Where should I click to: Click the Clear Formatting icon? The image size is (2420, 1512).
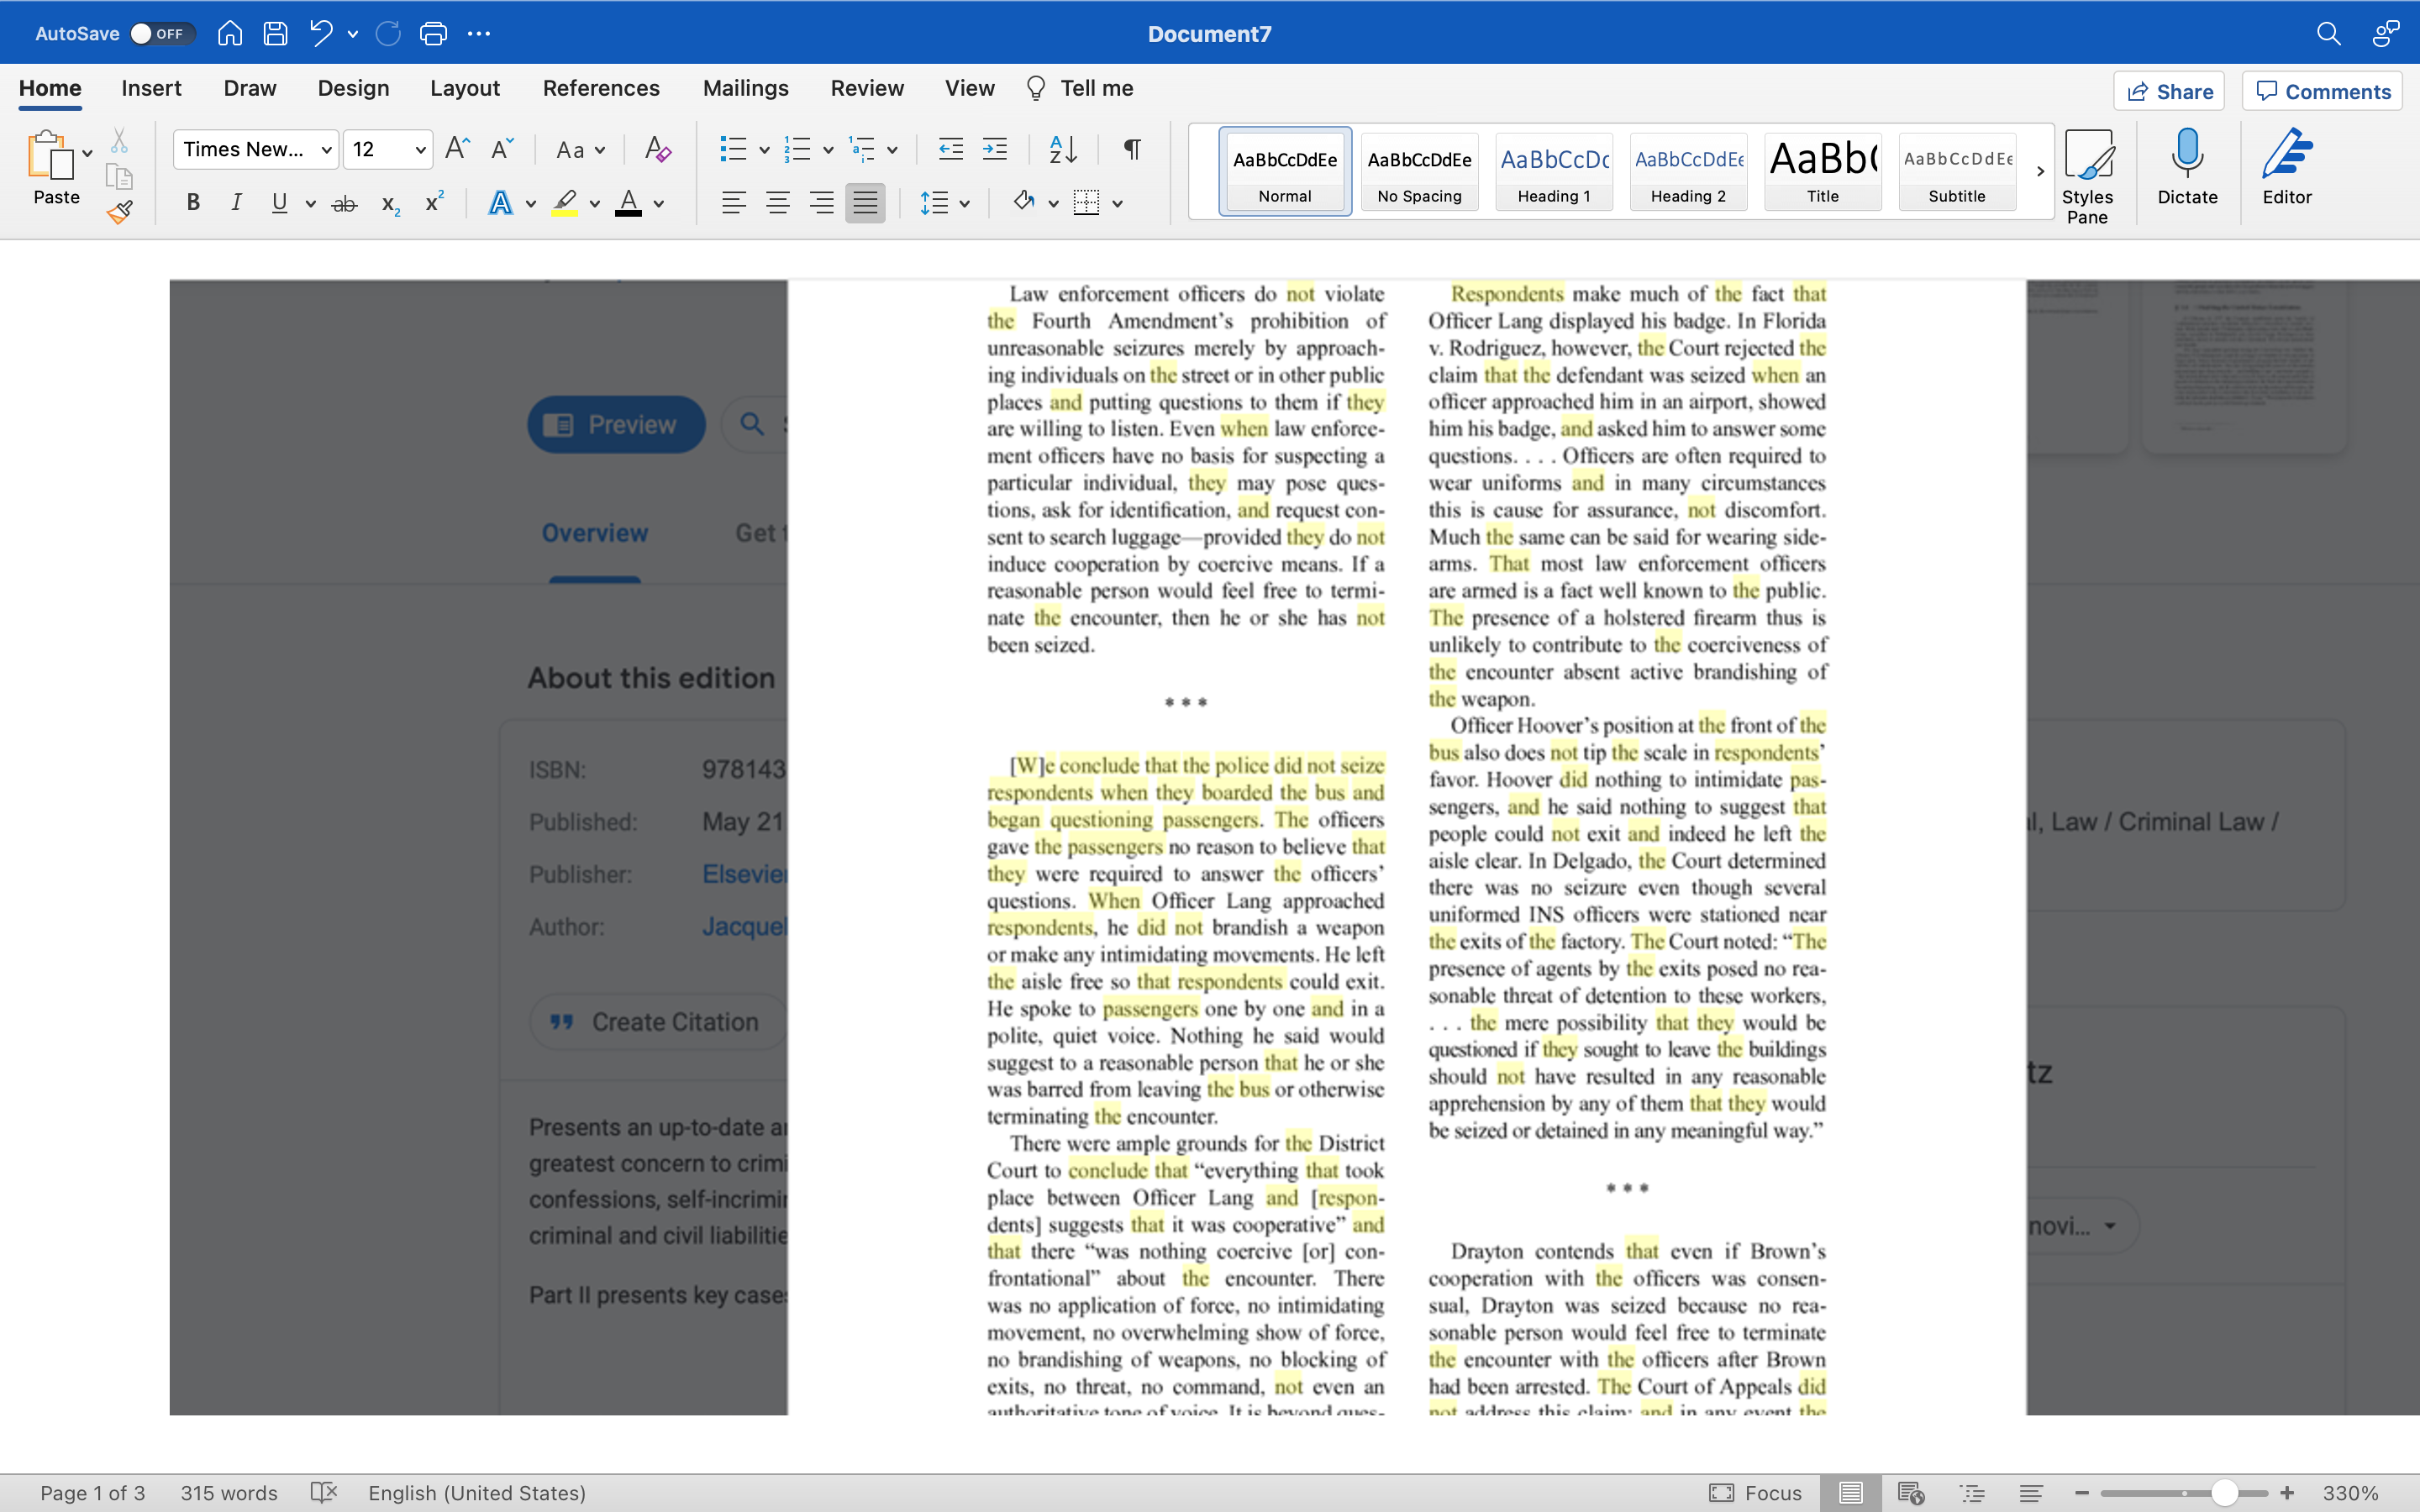point(657,150)
